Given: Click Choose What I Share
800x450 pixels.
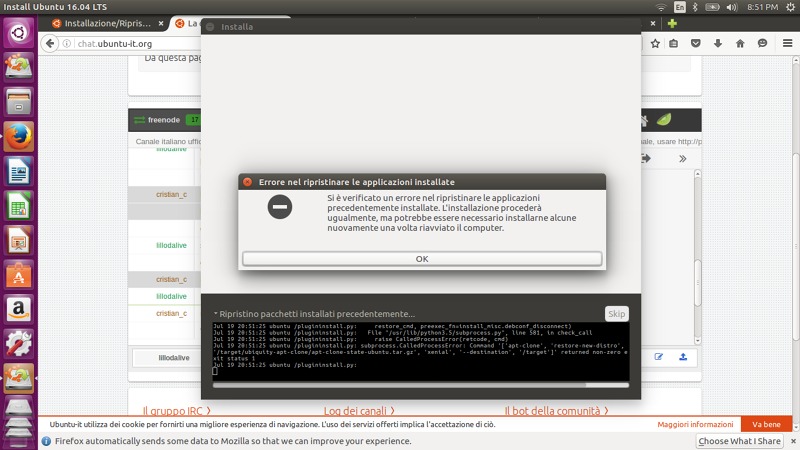Looking at the screenshot, I should (739, 441).
